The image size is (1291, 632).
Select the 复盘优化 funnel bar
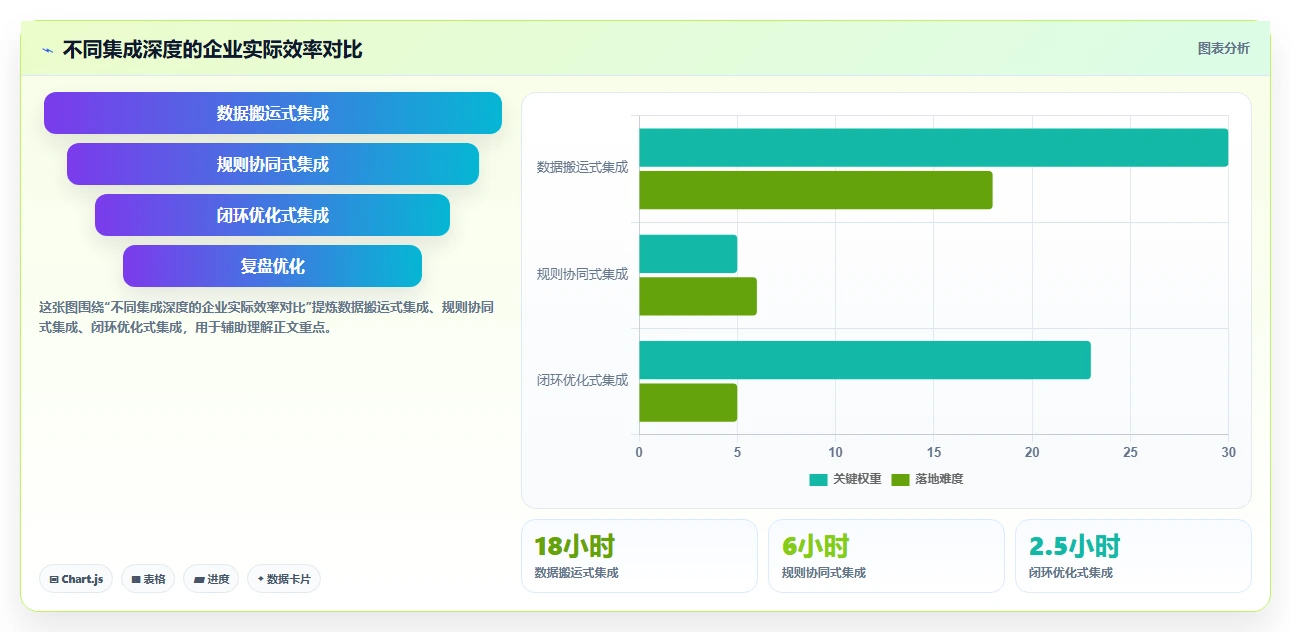(x=273, y=266)
